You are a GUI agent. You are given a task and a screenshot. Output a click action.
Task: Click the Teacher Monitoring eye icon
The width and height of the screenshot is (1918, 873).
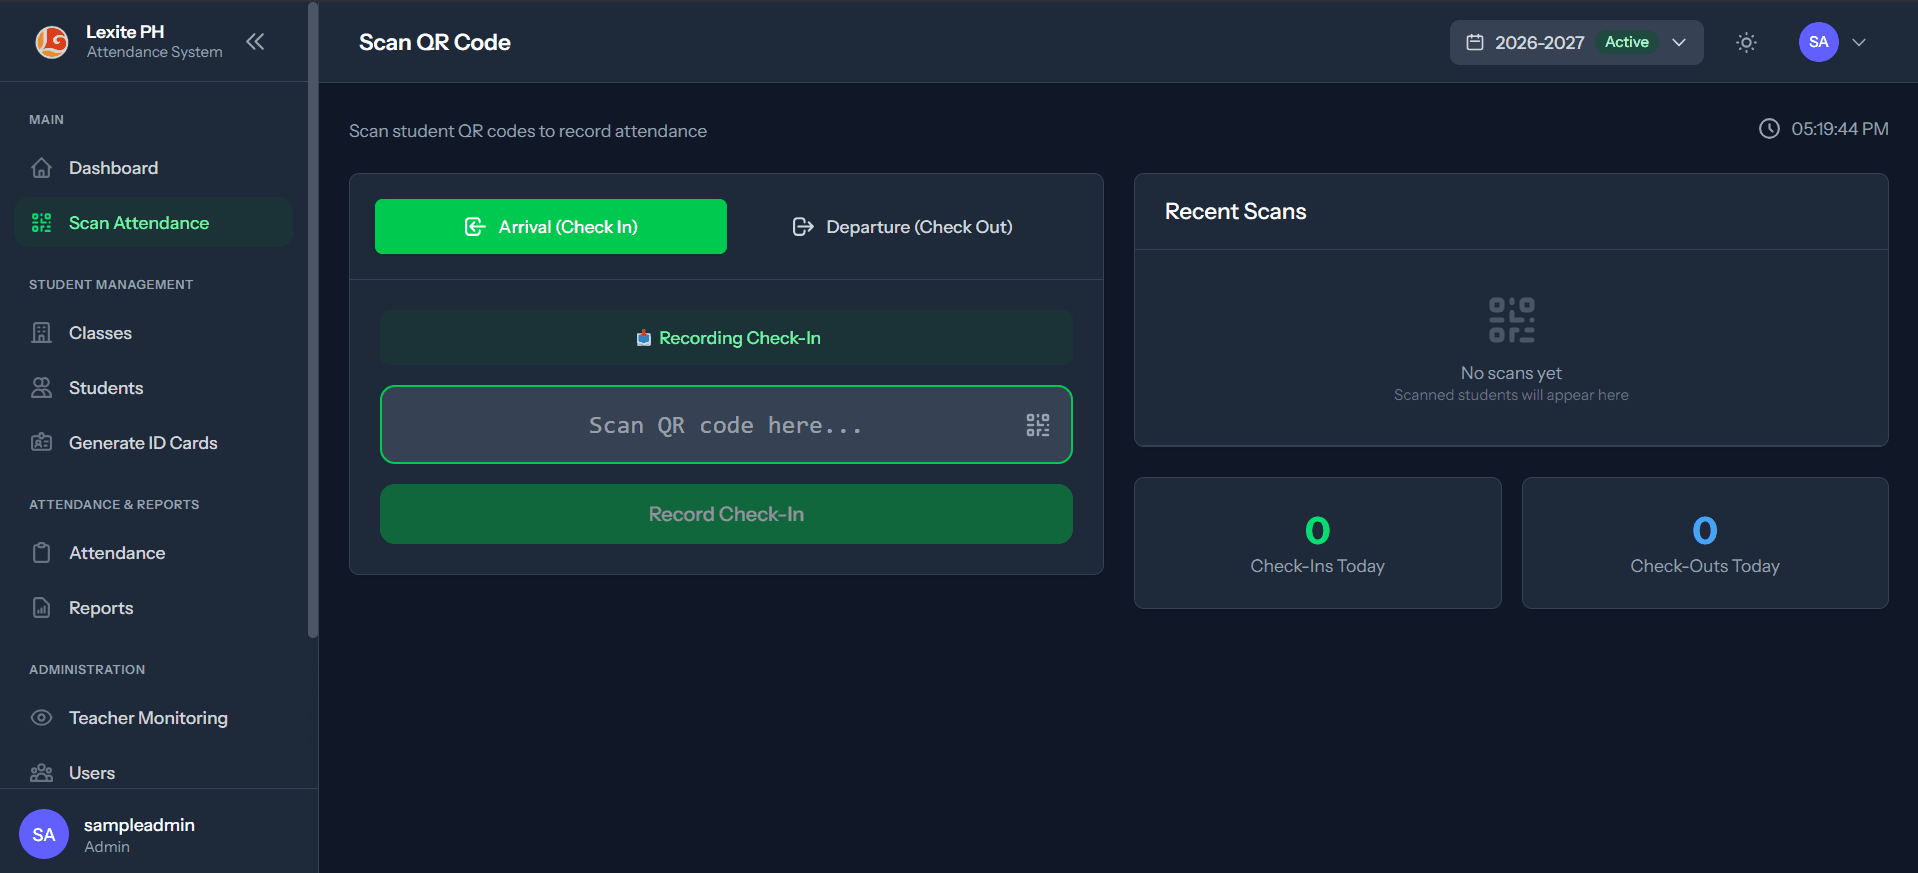(x=41, y=718)
